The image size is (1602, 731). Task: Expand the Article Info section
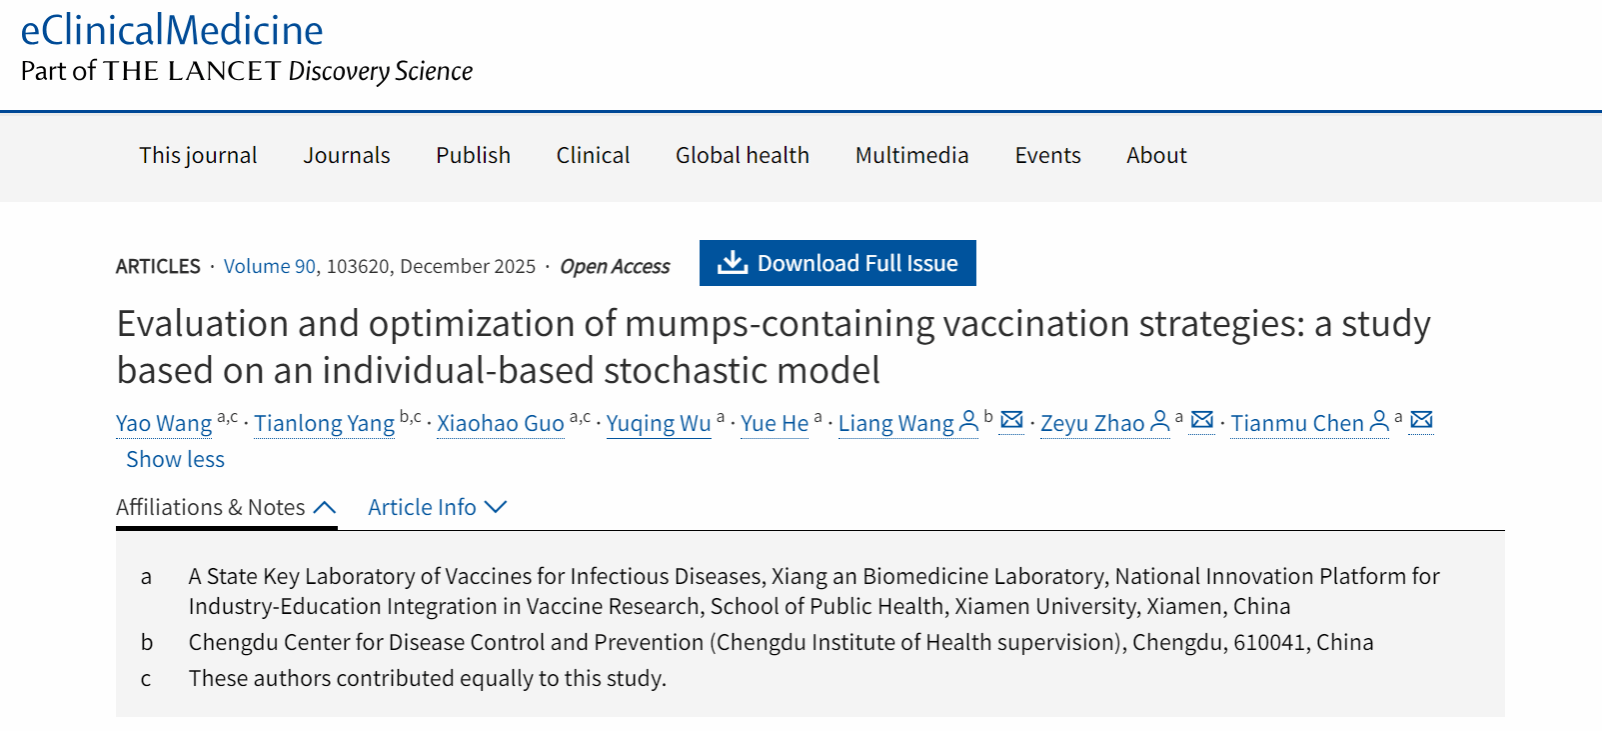click(x=437, y=507)
